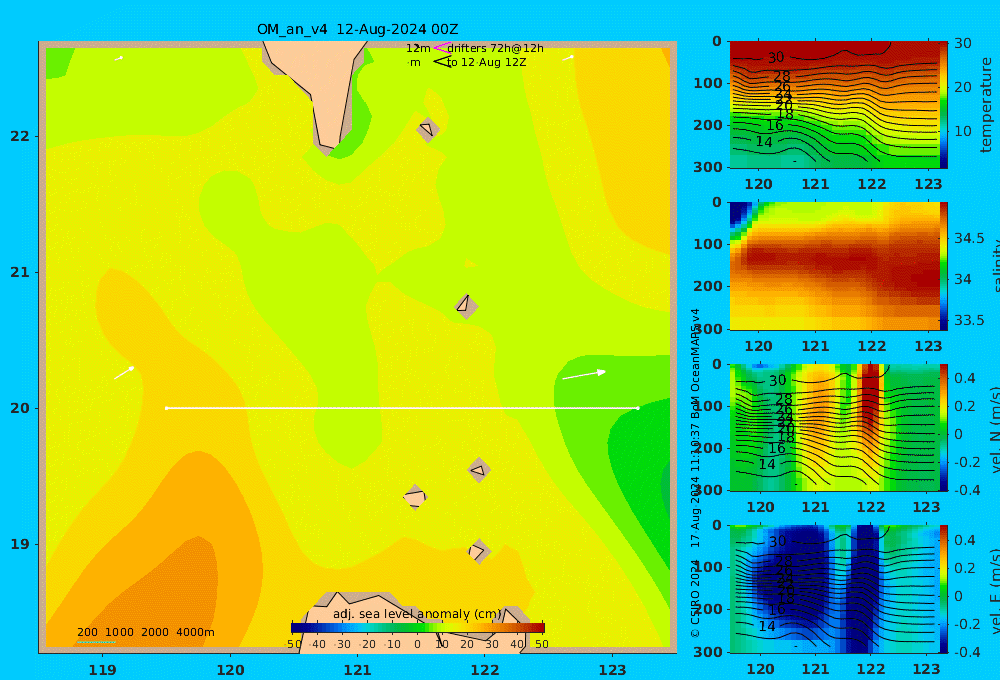Open the eastward velocity depth-section plot

point(834,589)
